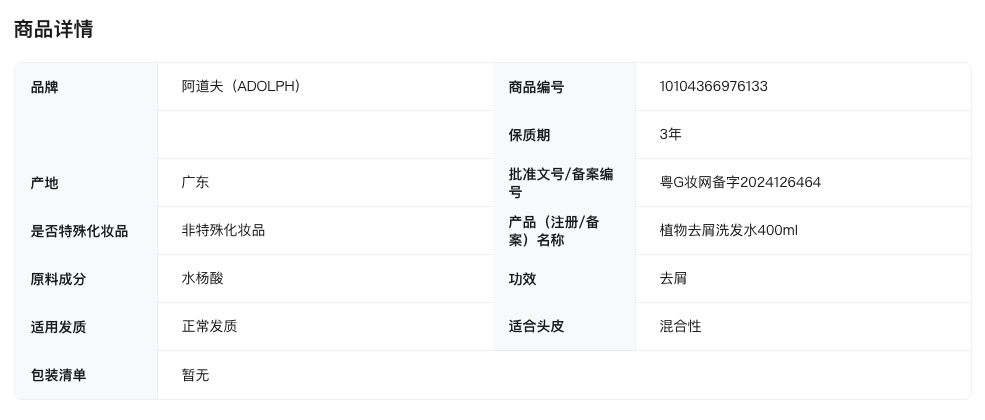Image resolution: width=985 pixels, height=420 pixels.
Task: Click filing number 粤G妆网备字2024126464
Action: coord(740,182)
